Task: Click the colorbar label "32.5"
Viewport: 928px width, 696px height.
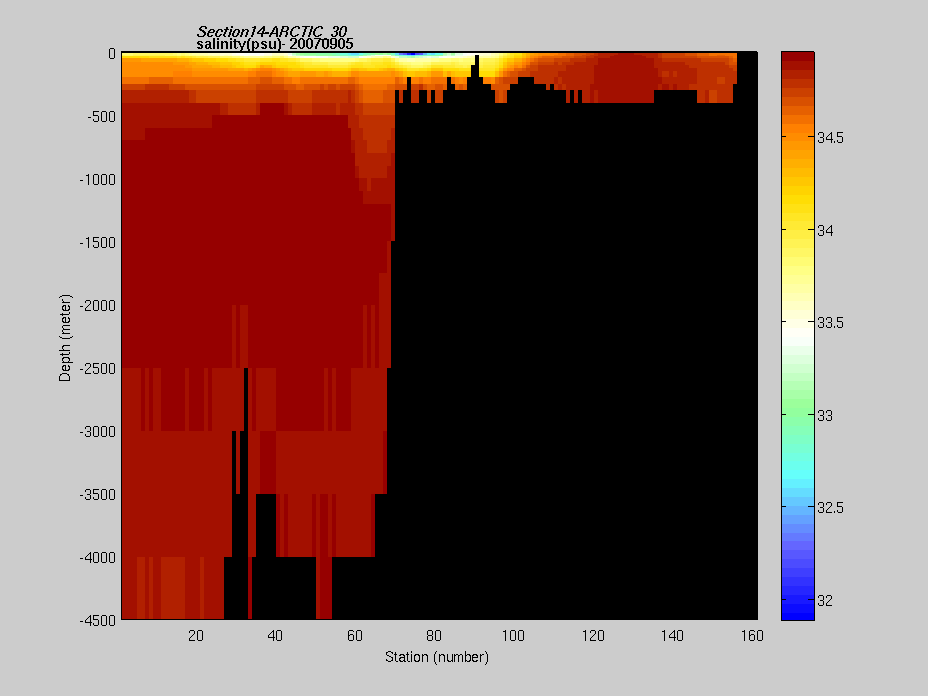Action: pos(830,508)
